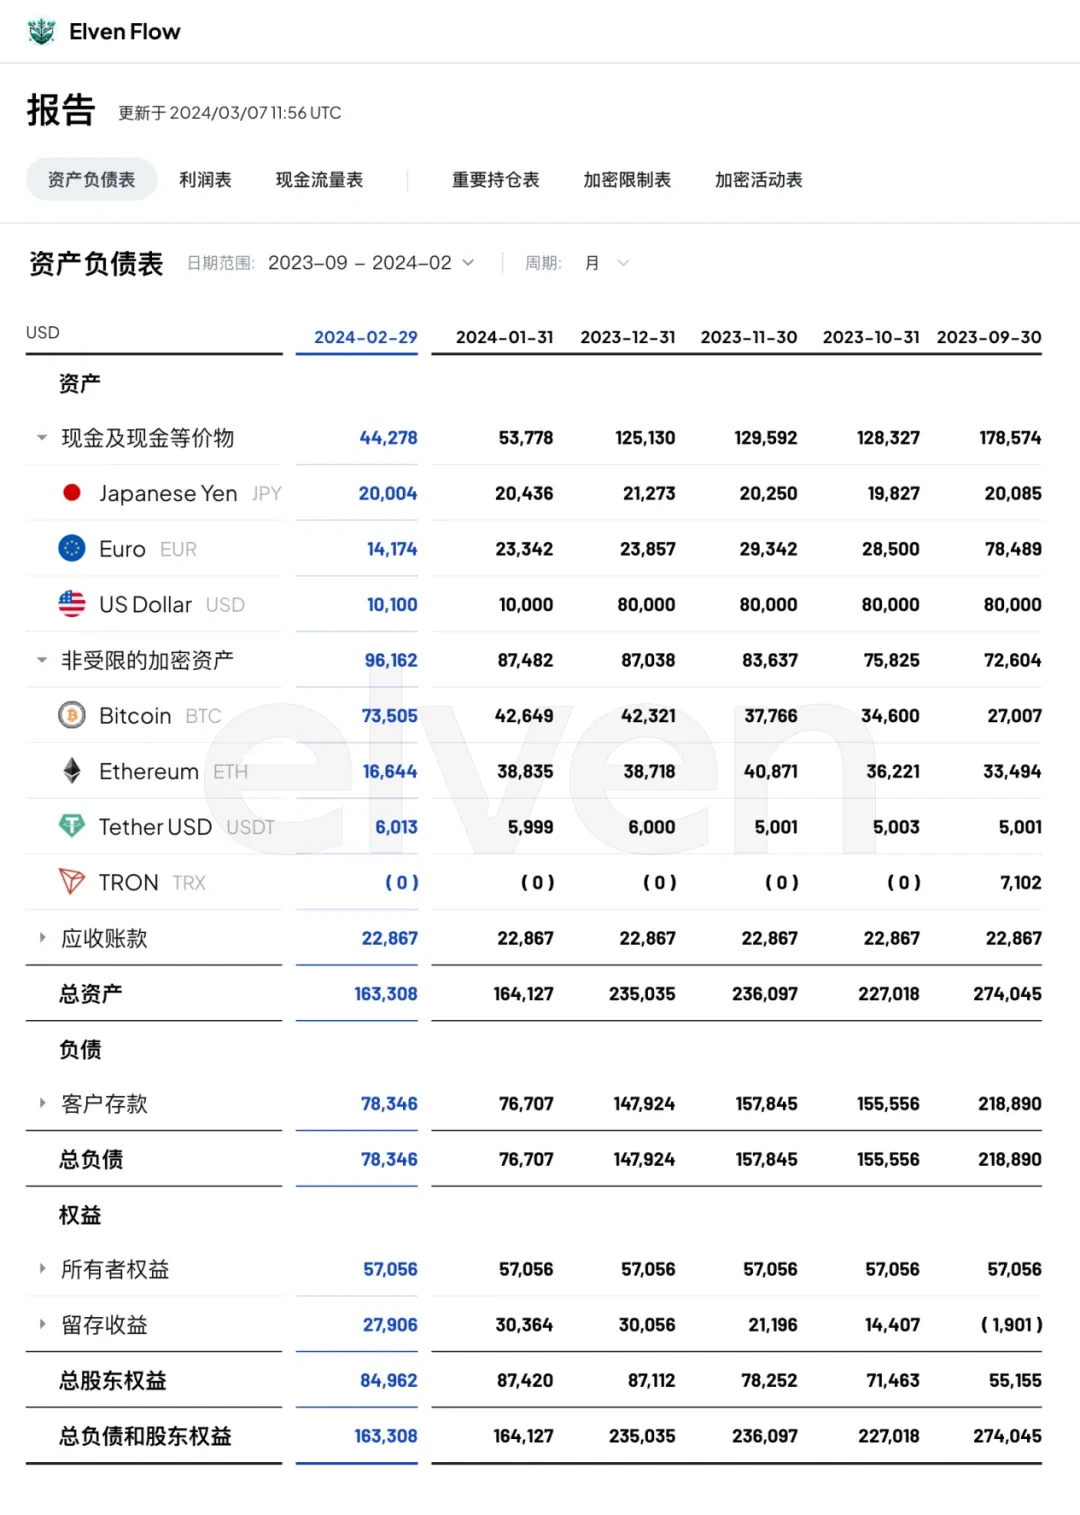
Task: Click the TRON logo icon
Action: coord(72,881)
